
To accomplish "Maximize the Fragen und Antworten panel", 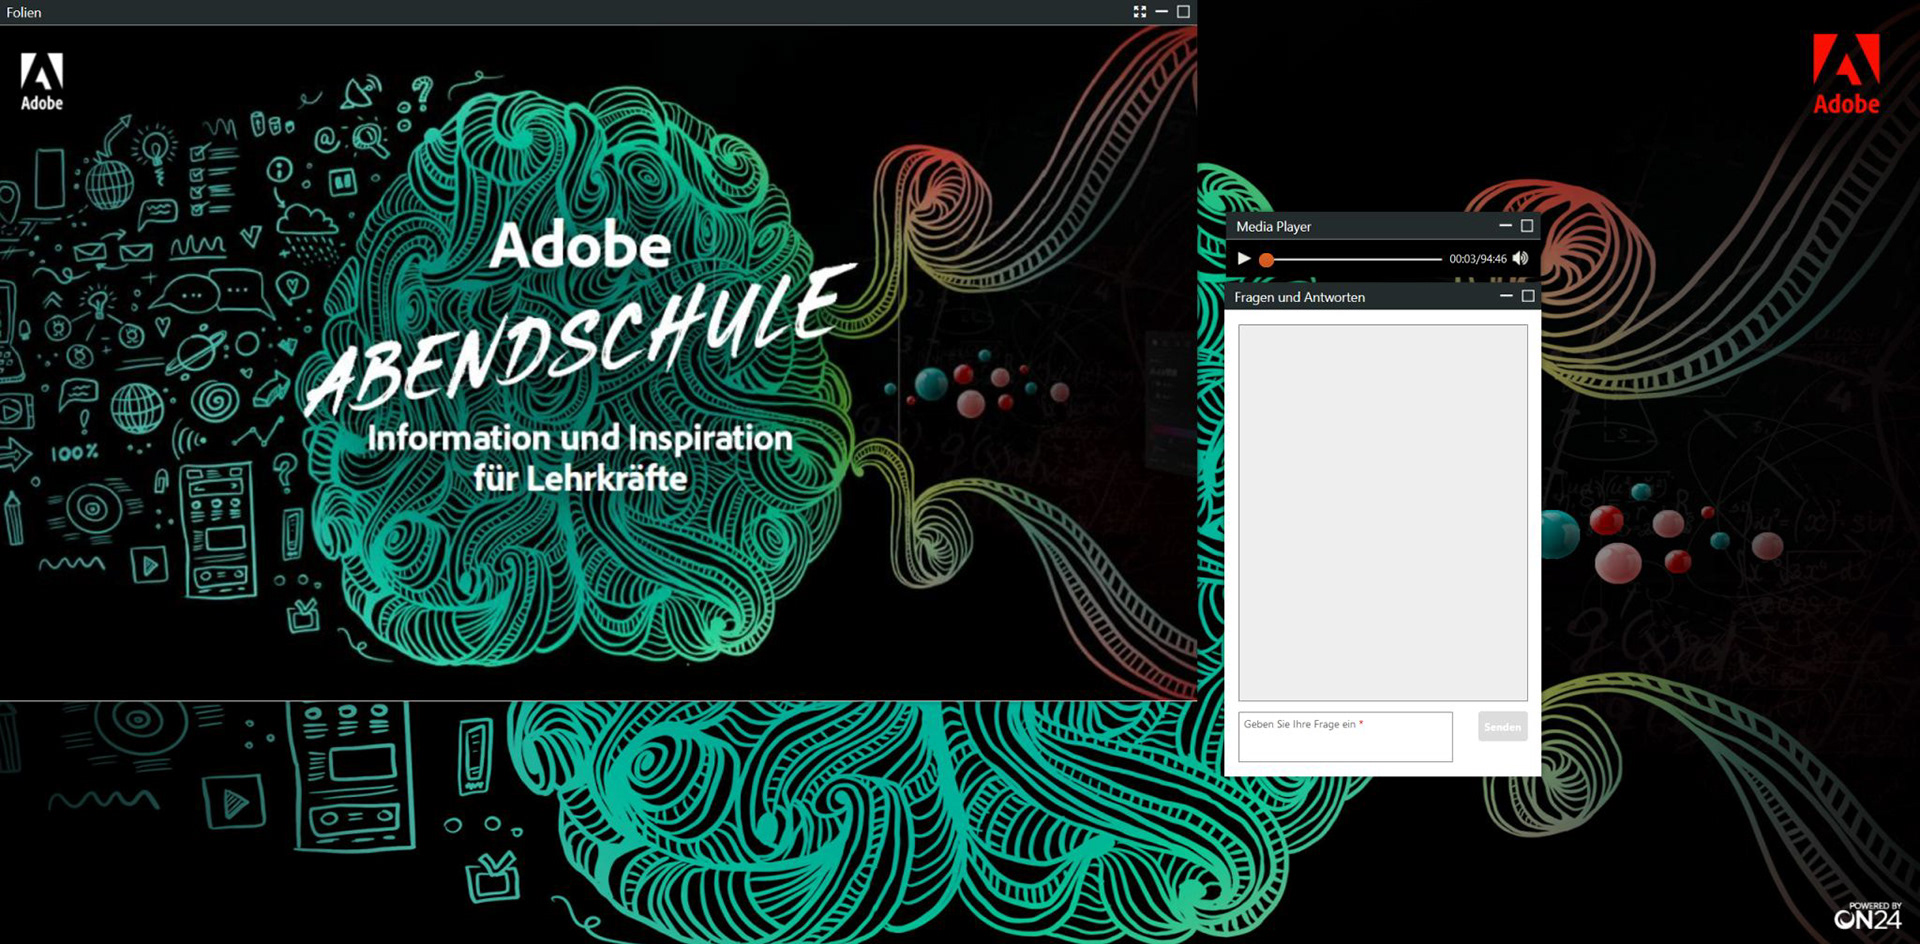I will (x=1528, y=296).
